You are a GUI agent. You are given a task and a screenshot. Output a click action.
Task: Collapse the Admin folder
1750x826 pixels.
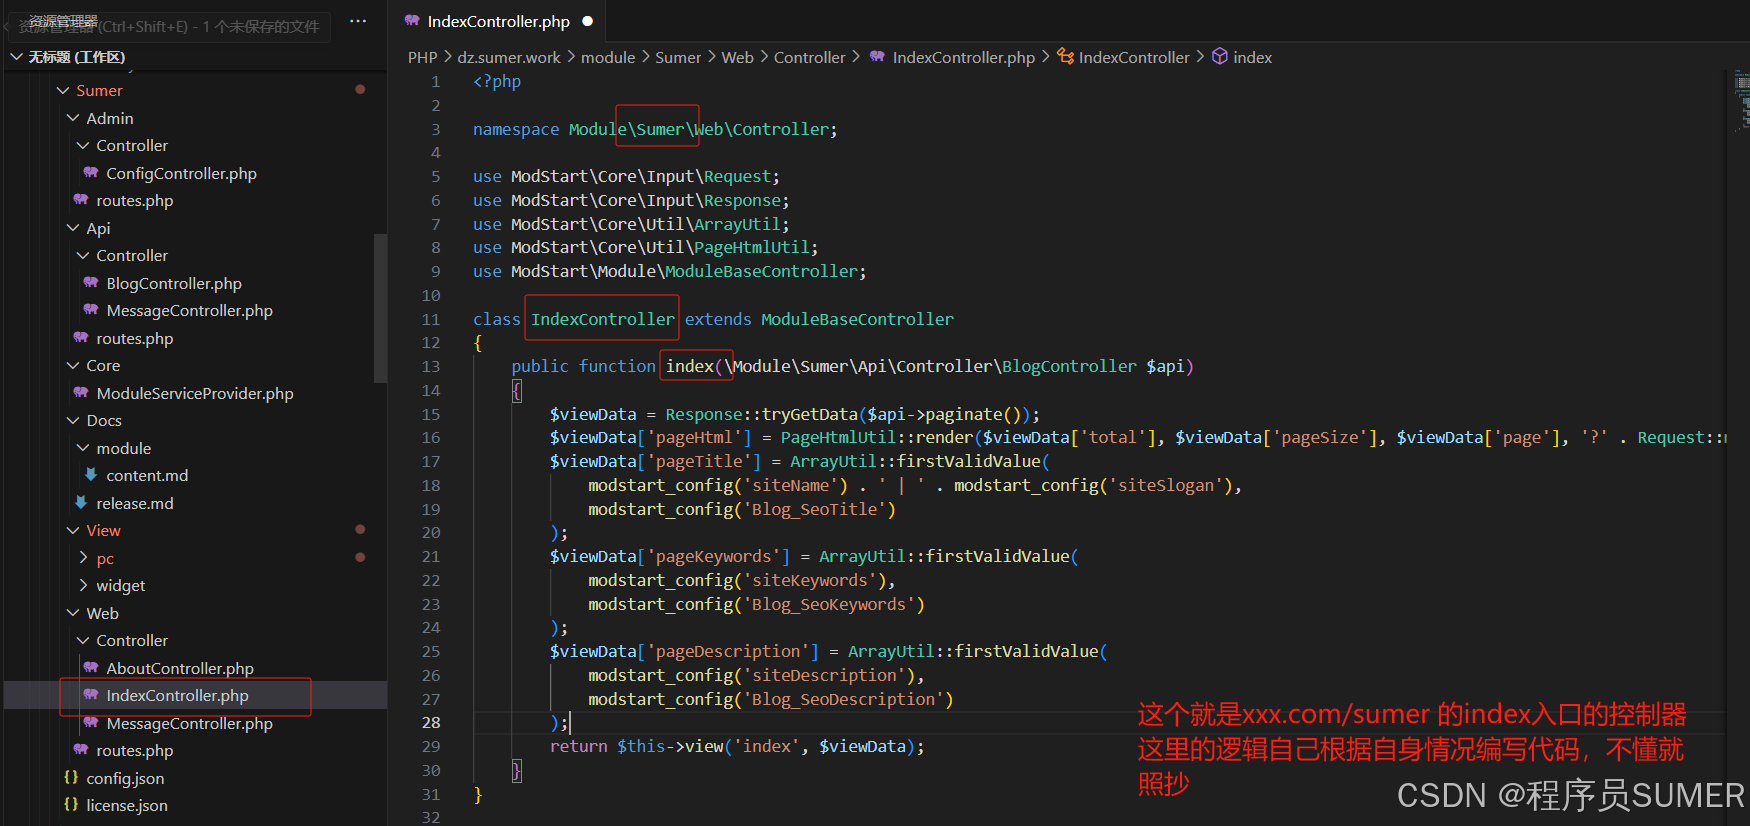click(x=73, y=118)
